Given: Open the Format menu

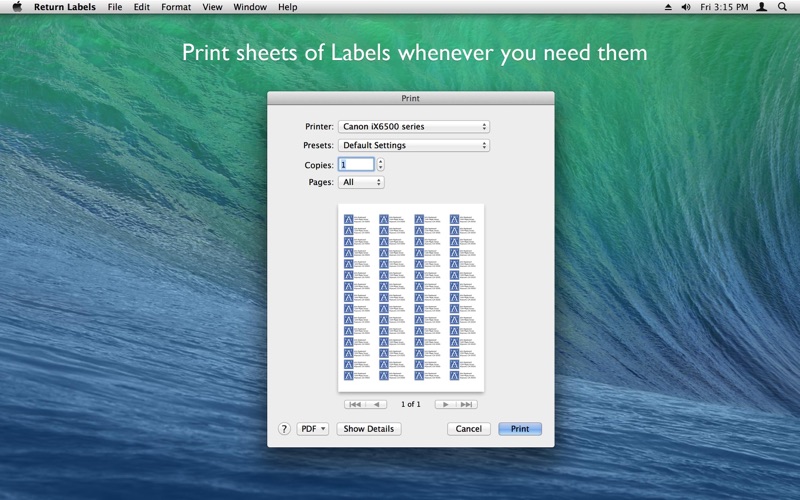Looking at the screenshot, I should (176, 7).
